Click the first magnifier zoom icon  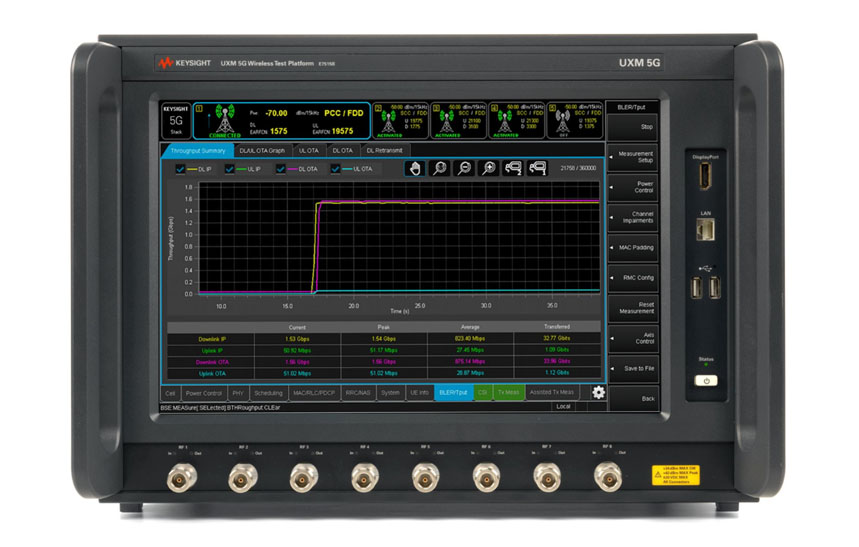[439, 169]
